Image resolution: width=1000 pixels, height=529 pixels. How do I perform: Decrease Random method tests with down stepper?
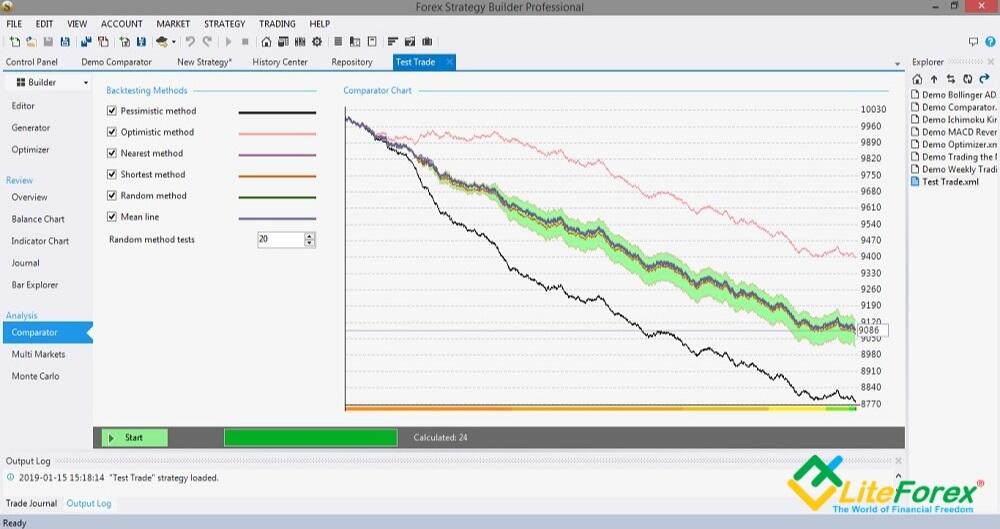click(310, 244)
